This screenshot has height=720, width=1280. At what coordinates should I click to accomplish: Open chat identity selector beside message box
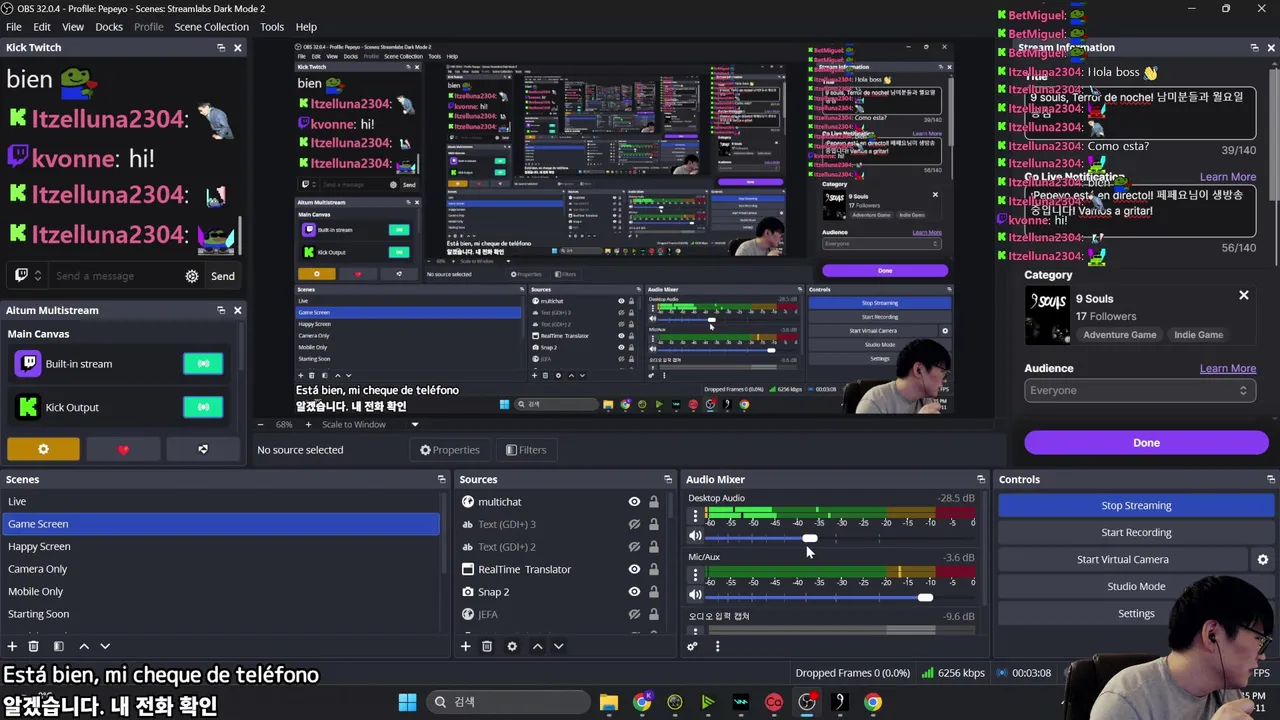pyautogui.click(x=27, y=276)
